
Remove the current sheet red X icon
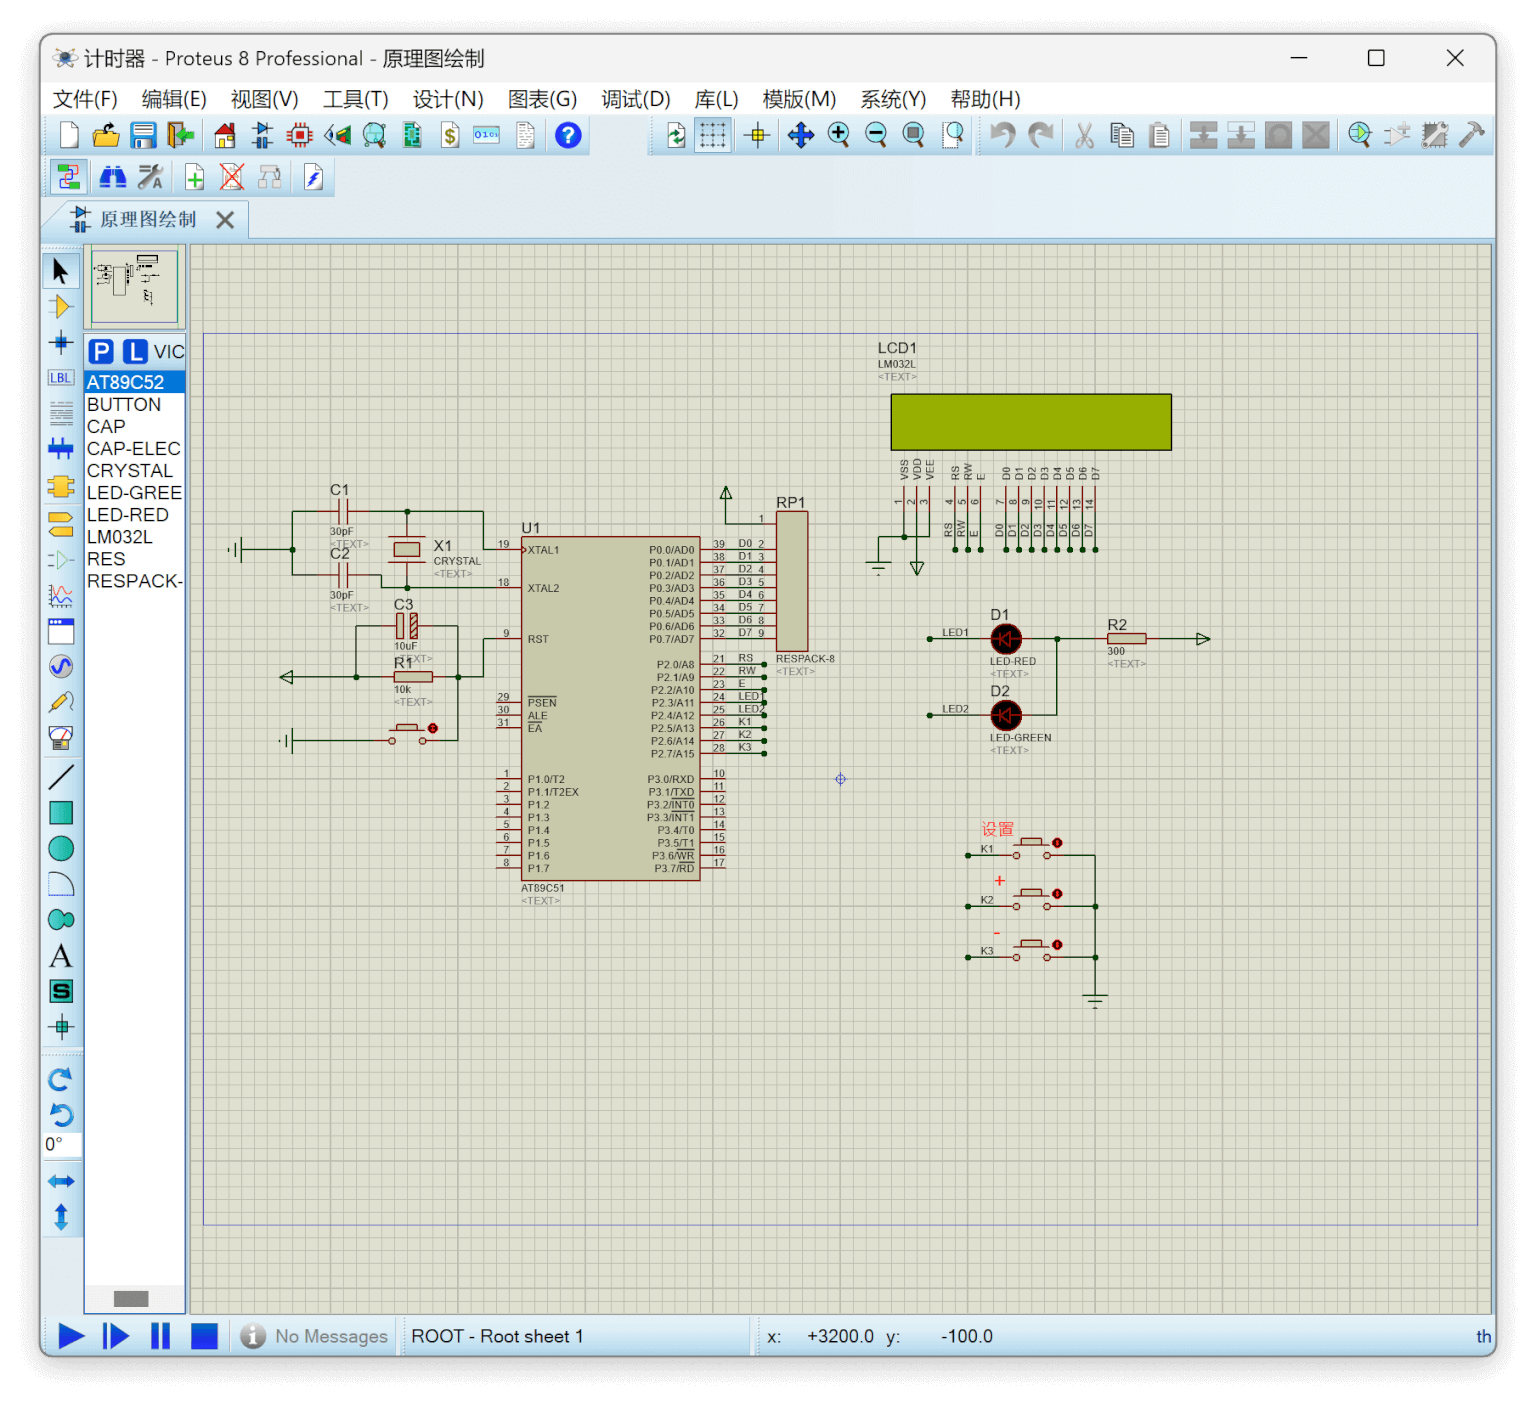(x=232, y=178)
